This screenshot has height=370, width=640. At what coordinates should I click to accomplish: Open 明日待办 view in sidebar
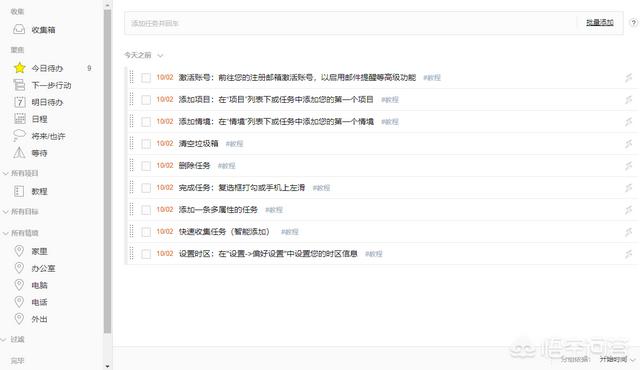(47, 102)
